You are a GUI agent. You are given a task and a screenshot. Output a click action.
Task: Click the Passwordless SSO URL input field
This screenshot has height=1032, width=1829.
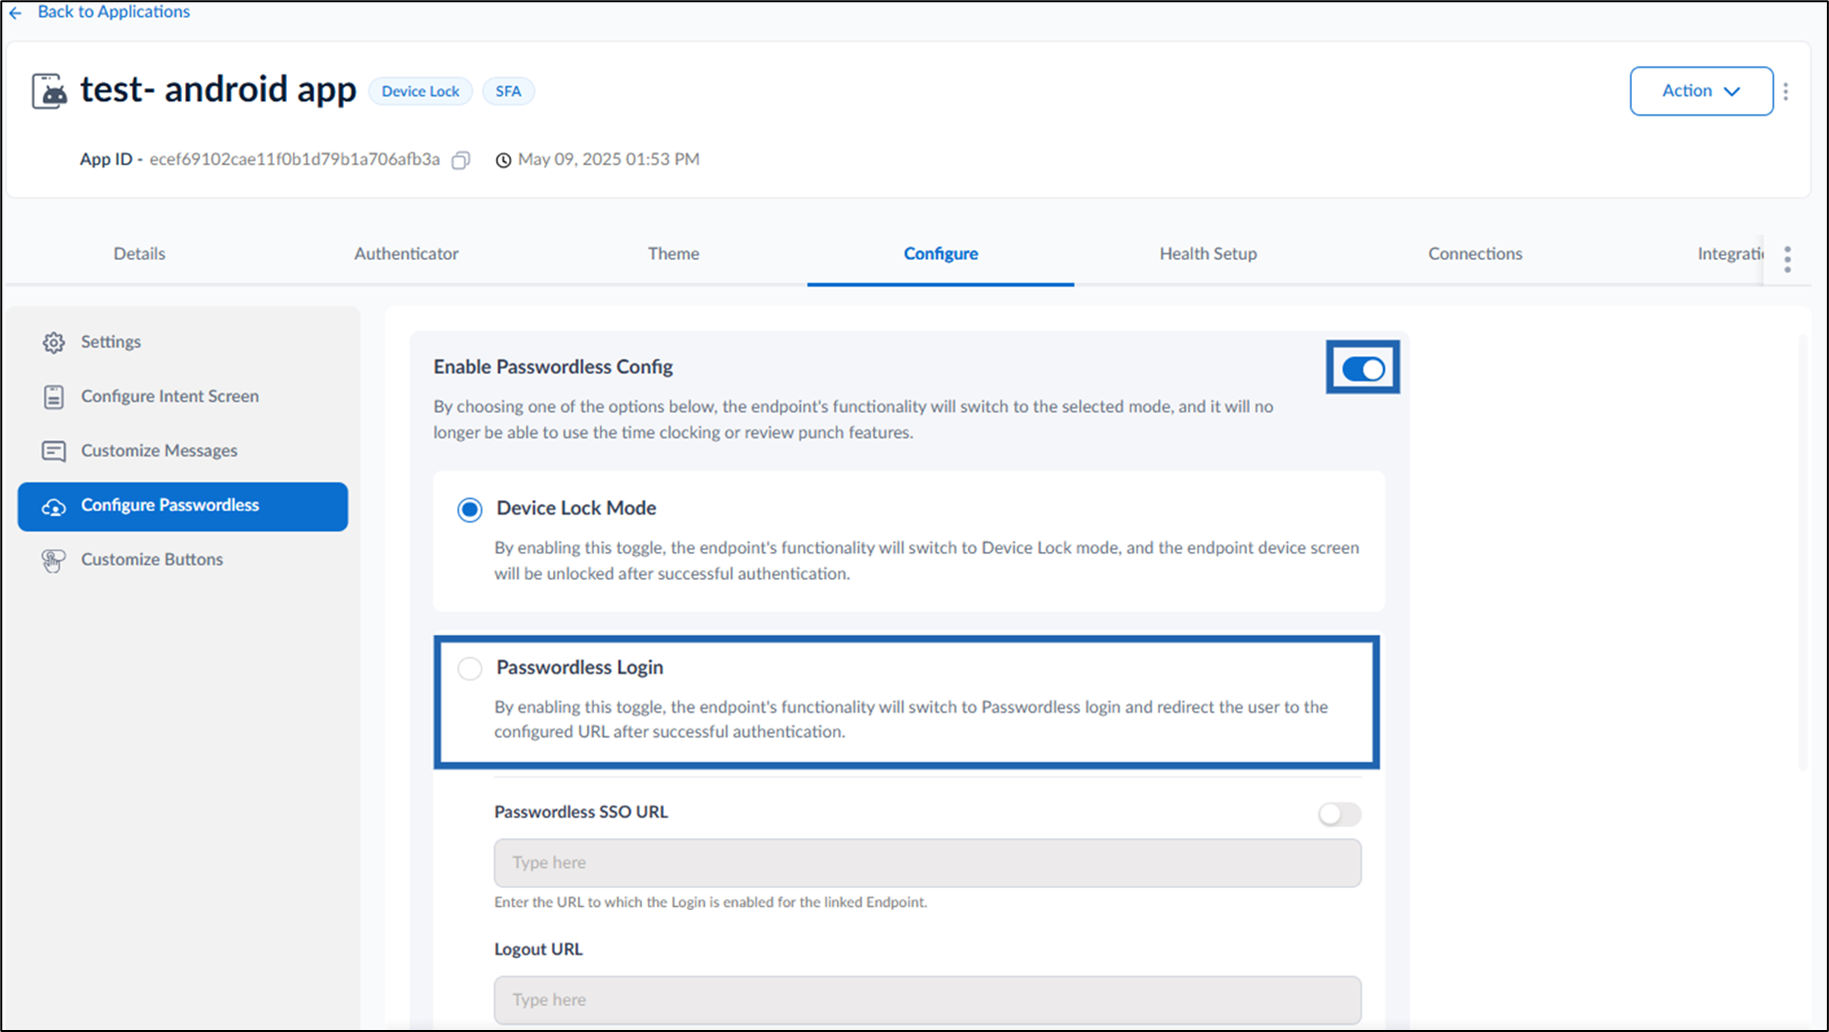pos(927,863)
